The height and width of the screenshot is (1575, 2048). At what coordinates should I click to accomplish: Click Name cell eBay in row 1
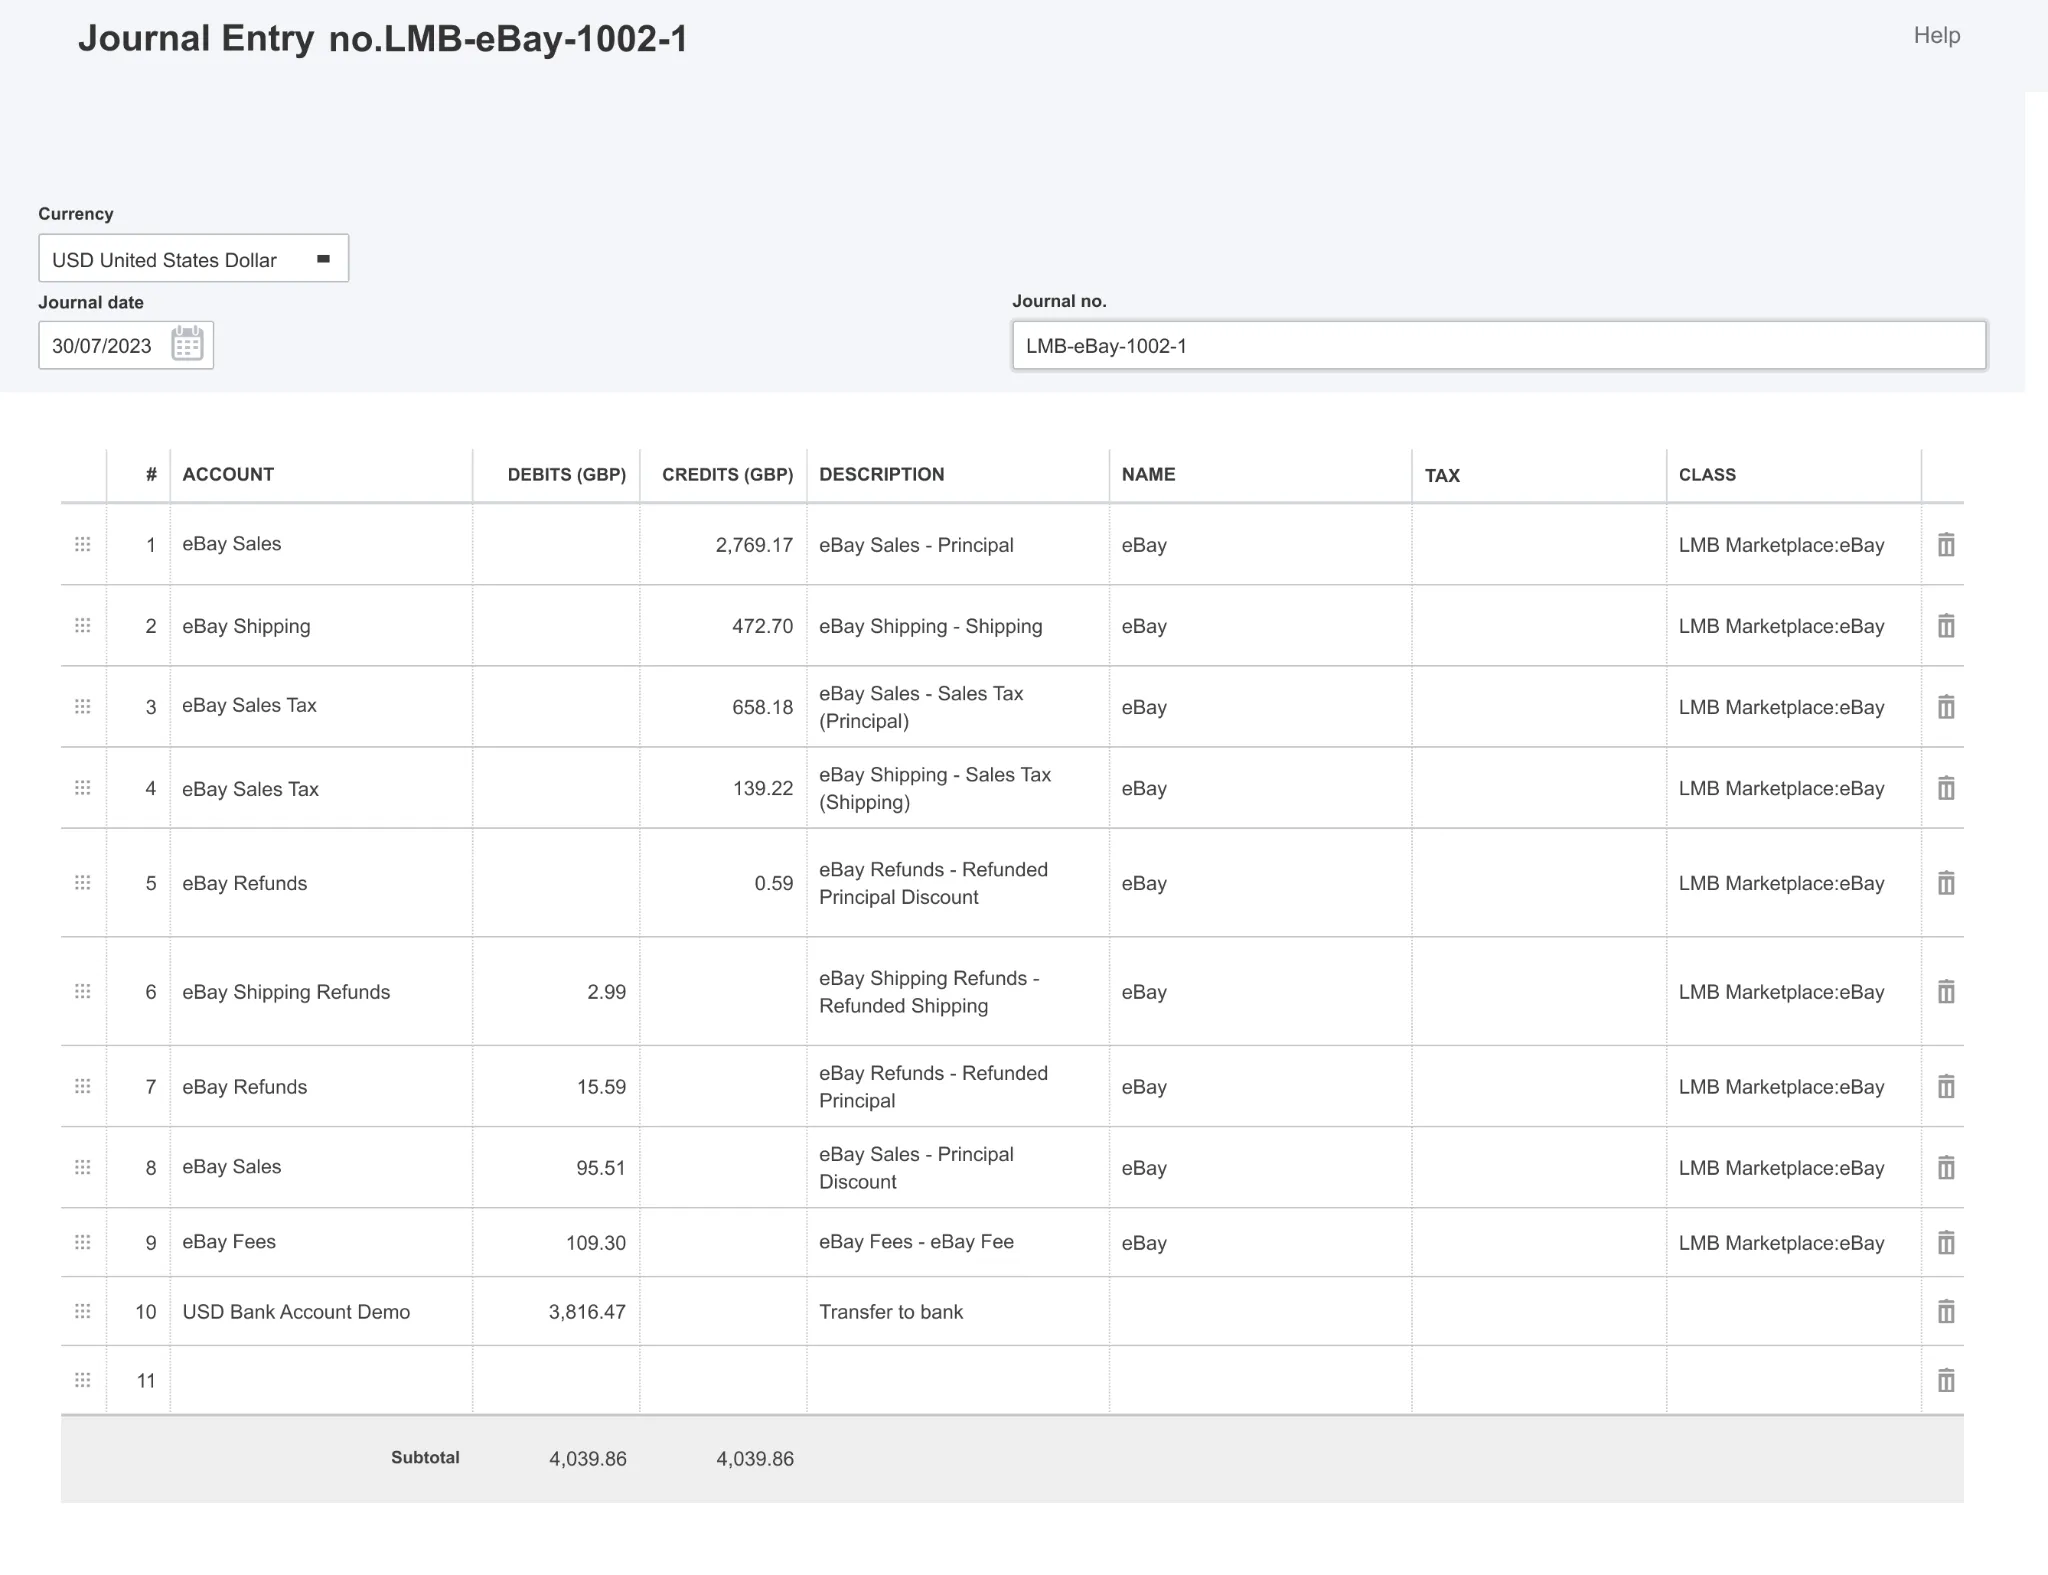coord(1260,545)
